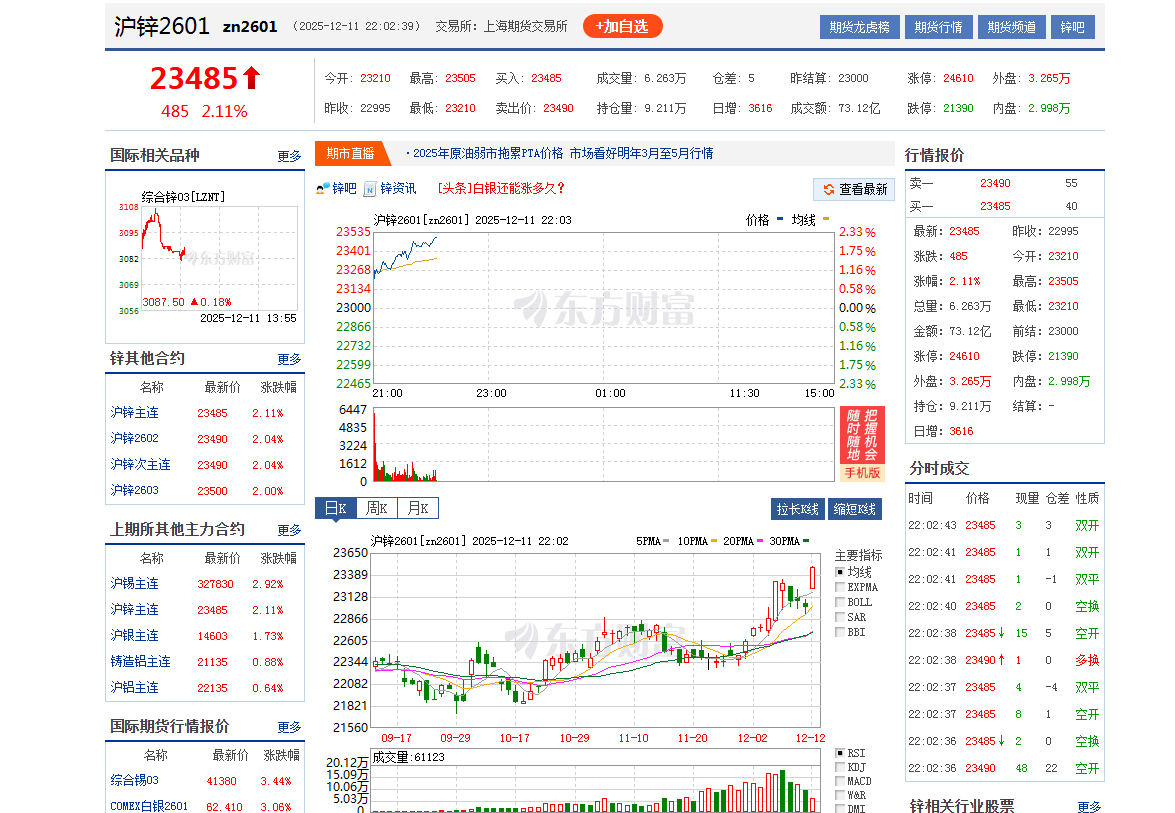Click 多换 entry in 分时成交
Viewport: 1175px width, 813px height.
point(1087,660)
